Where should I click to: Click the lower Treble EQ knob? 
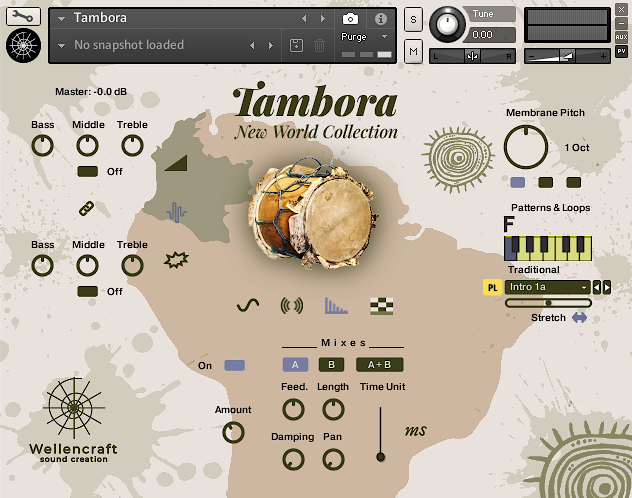coord(132,266)
